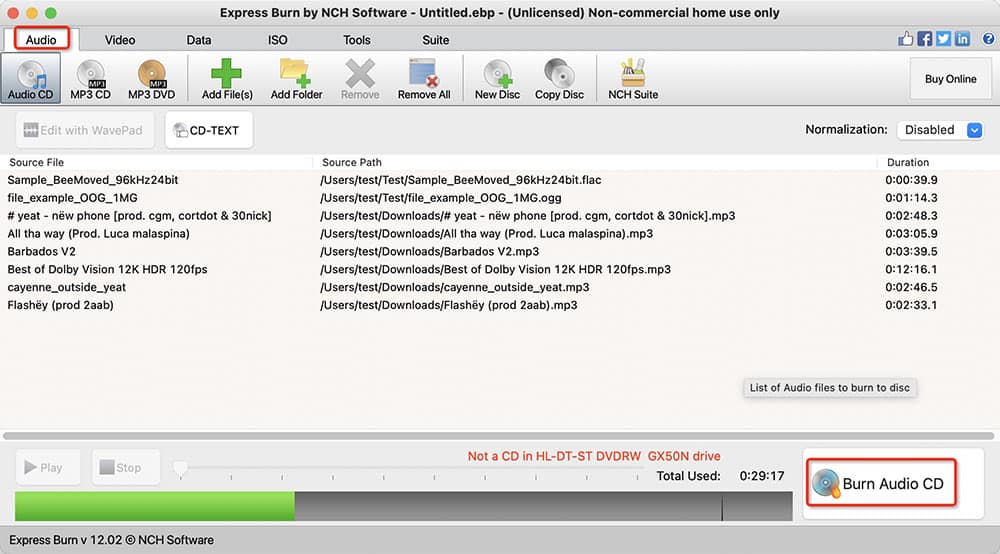
Task: Click the Total Used 0:29:17 value
Action: pos(761,476)
